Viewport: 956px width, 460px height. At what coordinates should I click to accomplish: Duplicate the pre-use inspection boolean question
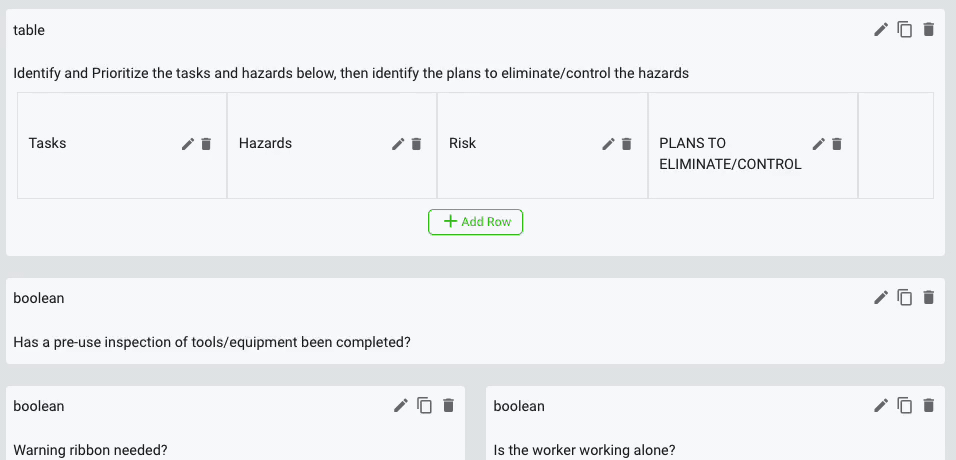coord(905,297)
